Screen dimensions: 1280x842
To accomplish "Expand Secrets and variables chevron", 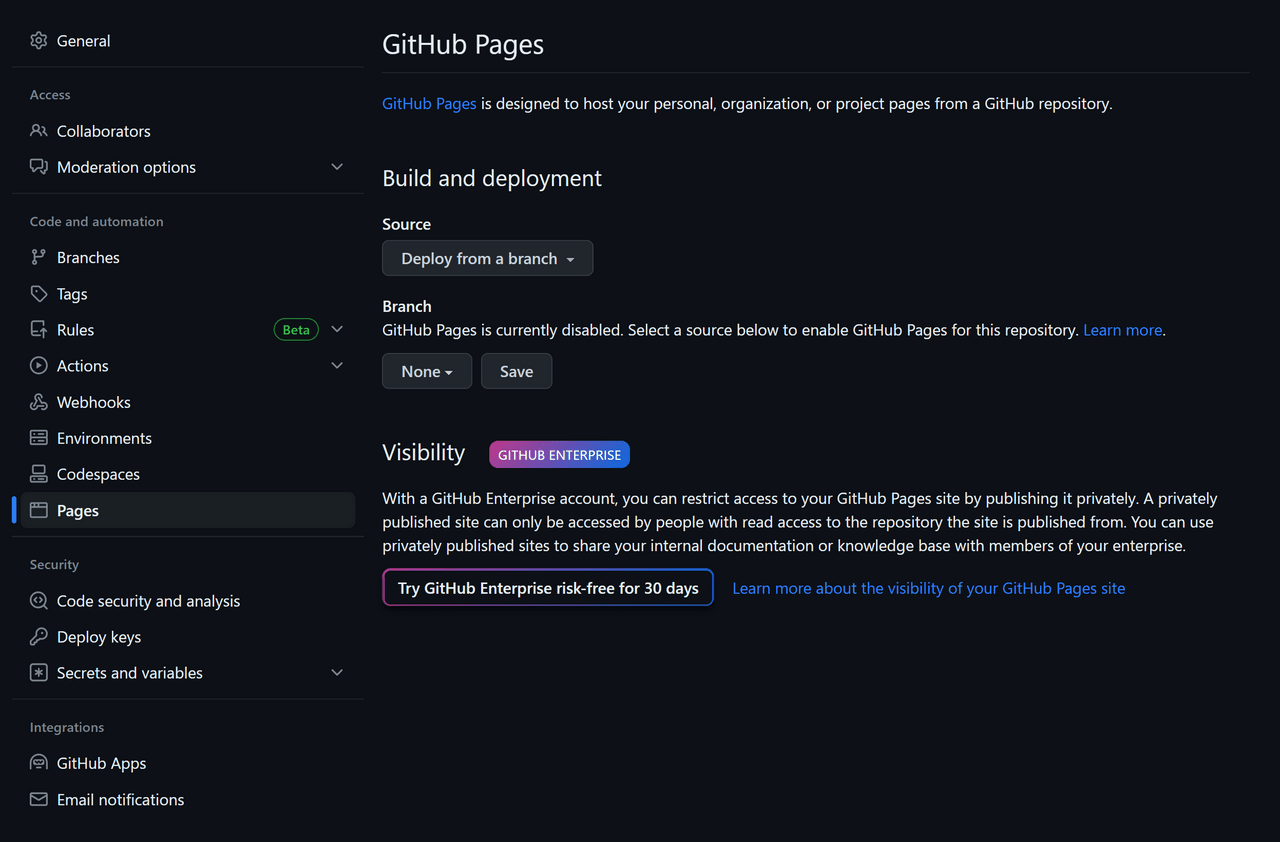I will click(x=337, y=673).
